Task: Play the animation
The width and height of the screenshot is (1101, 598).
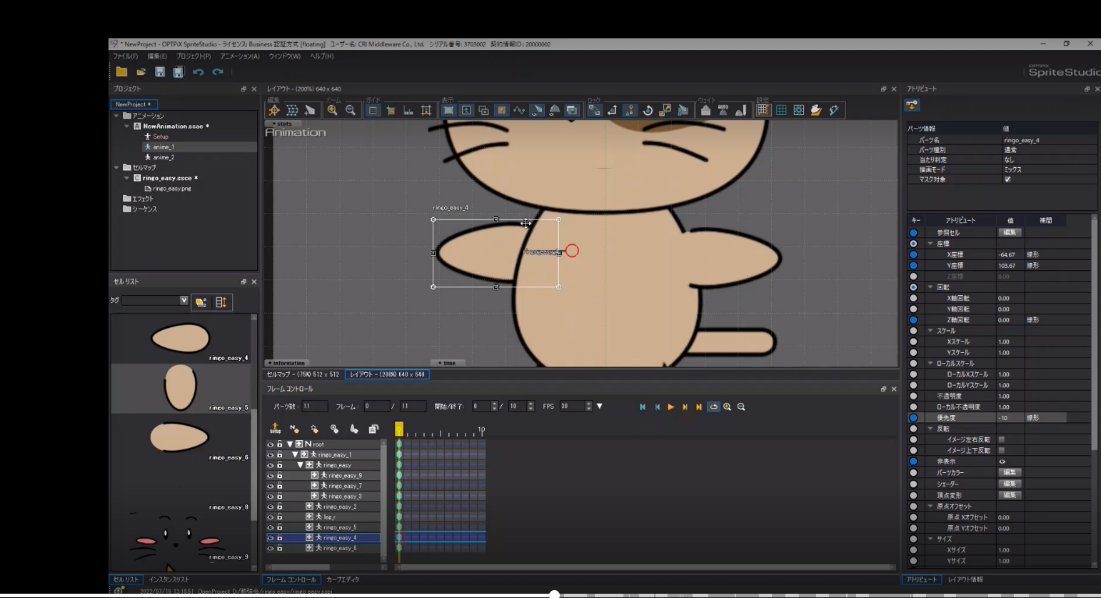Action: click(x=671, y=407)
